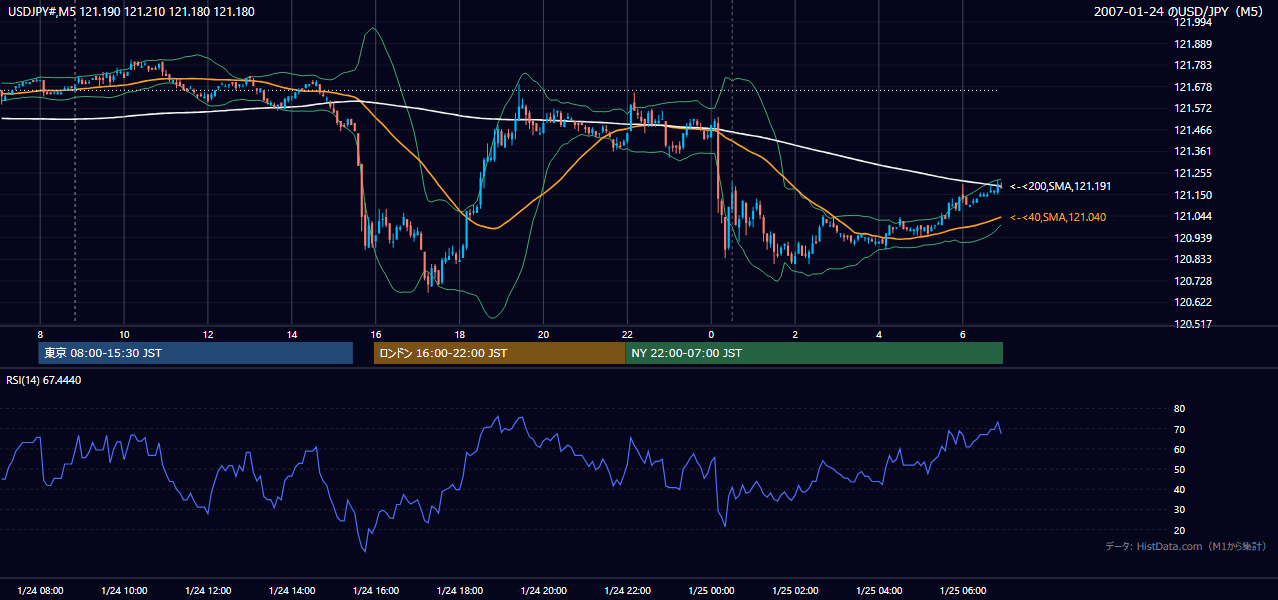1278x600 pixels.
Task: Click the NY 22:00-07:00 JST session bar
Action: coord(814,353)
